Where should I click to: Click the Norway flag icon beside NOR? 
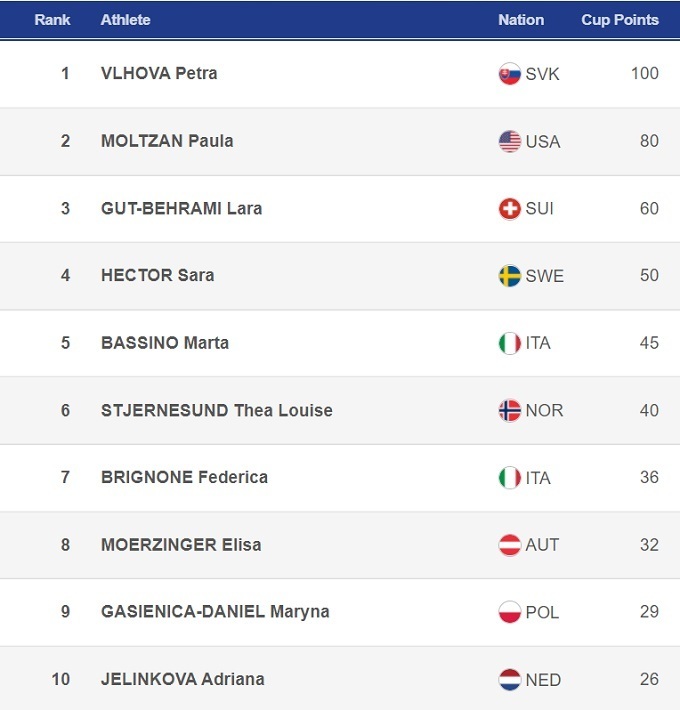click(510, 411)
